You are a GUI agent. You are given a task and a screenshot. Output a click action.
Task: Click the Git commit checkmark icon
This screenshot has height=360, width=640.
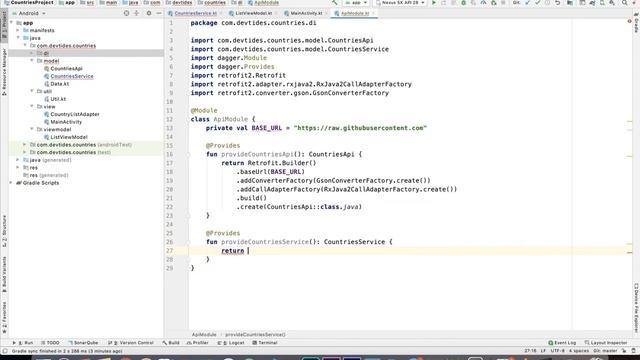[x=538, y=3]
